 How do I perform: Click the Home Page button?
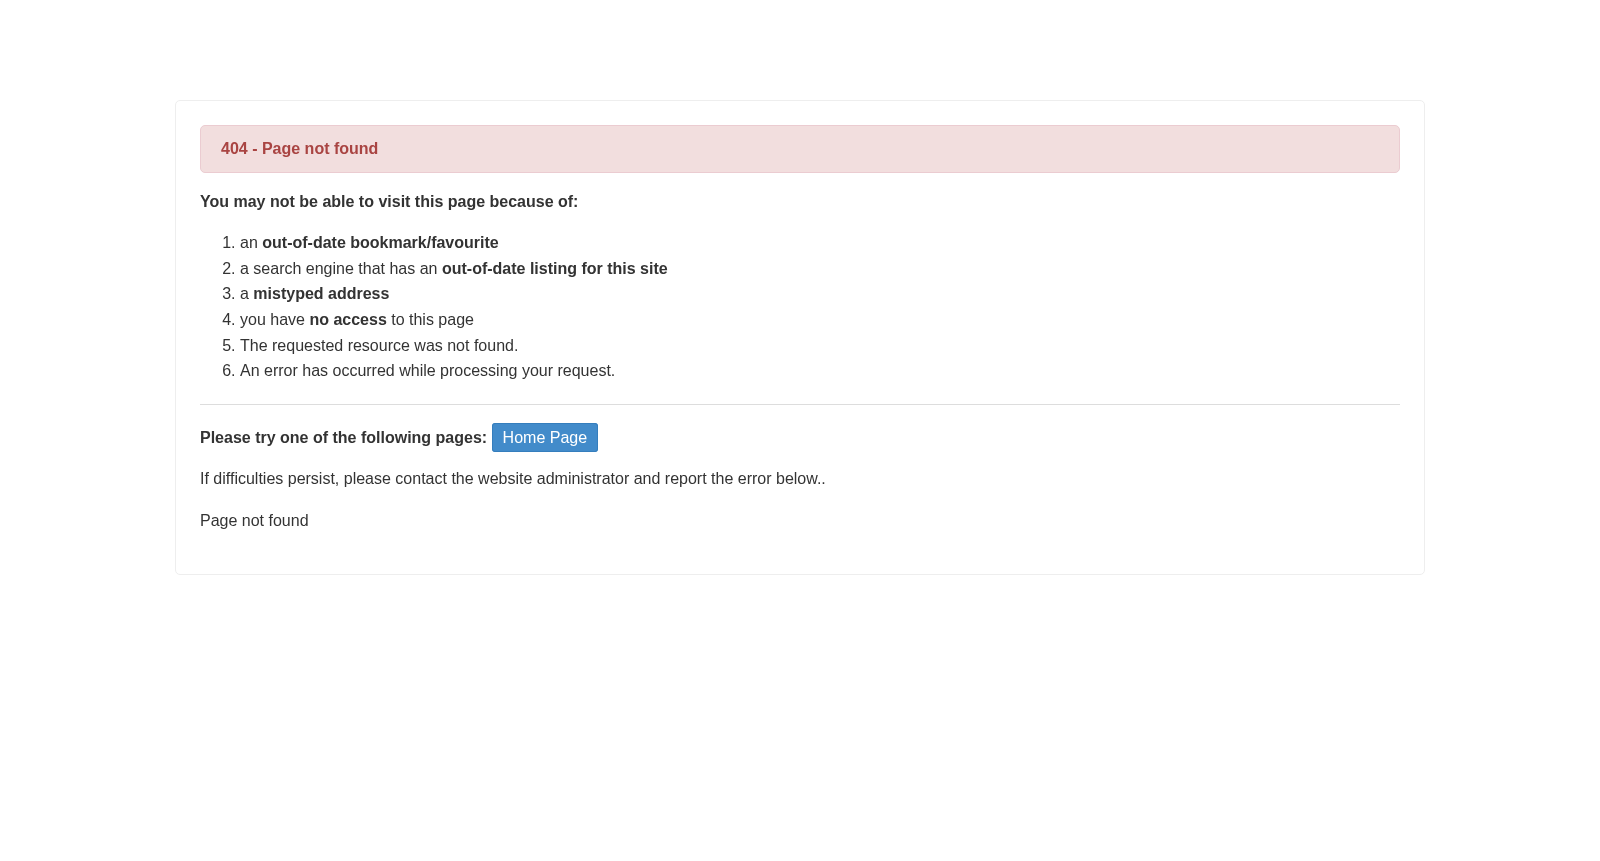[544, 437]
